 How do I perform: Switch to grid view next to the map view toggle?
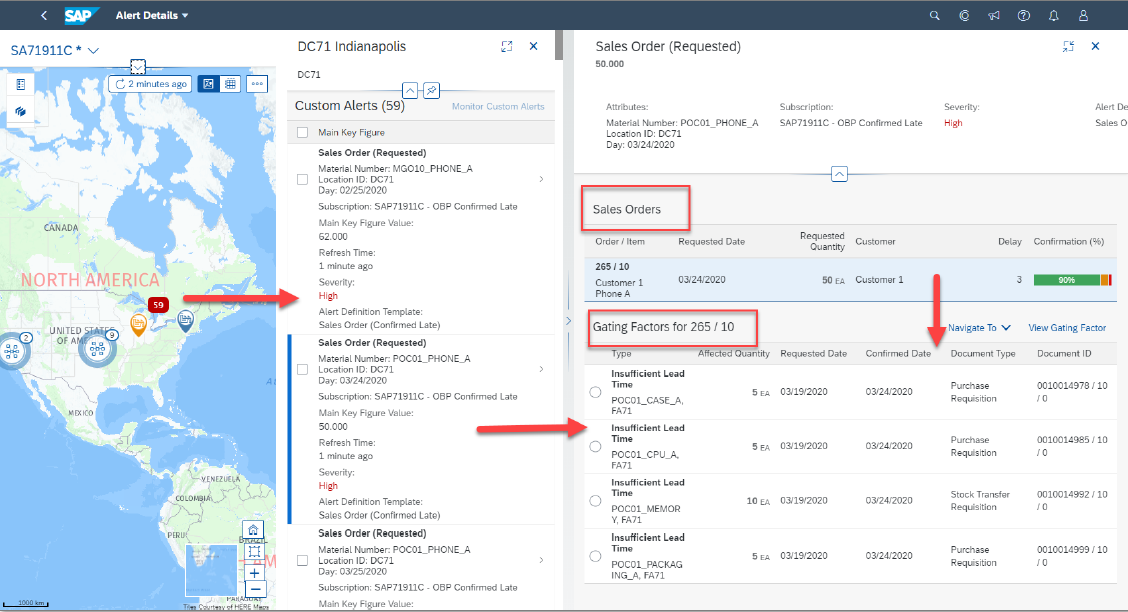[x=232, y=84]
